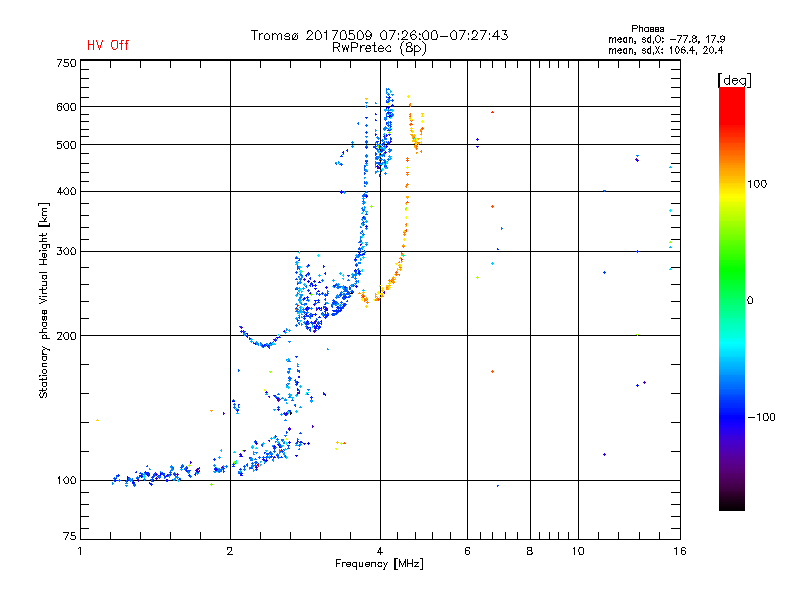Click the 'mean, sd,O: -77.8, 17.9' line
This screenshot has height=600, width=800.
click(x=666, y=39)
